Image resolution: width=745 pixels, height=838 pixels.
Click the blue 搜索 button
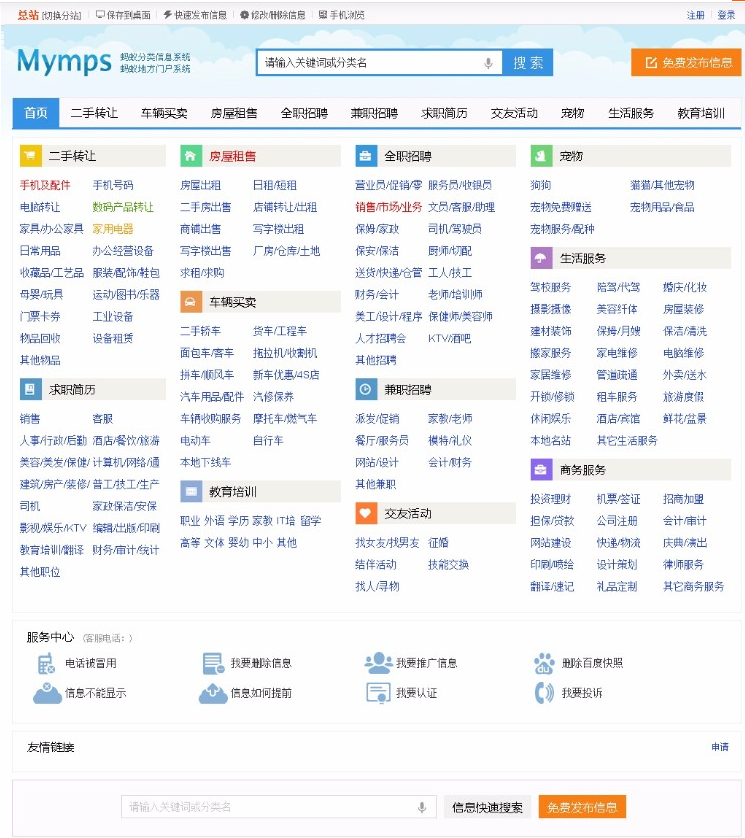[x=527, y=63]
